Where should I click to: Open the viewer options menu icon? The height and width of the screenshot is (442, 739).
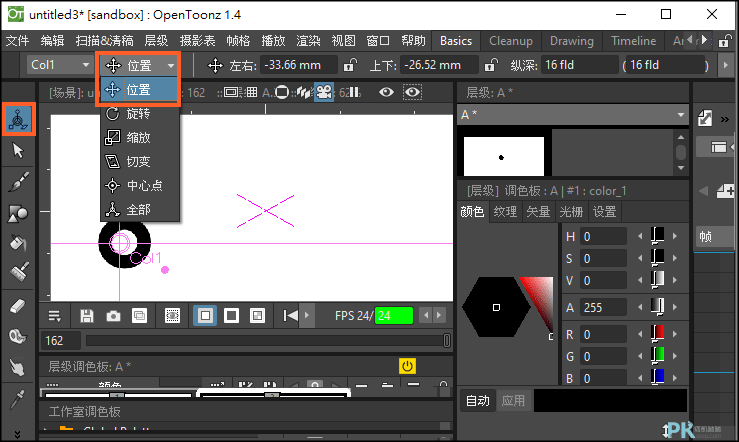click(55, 316)
